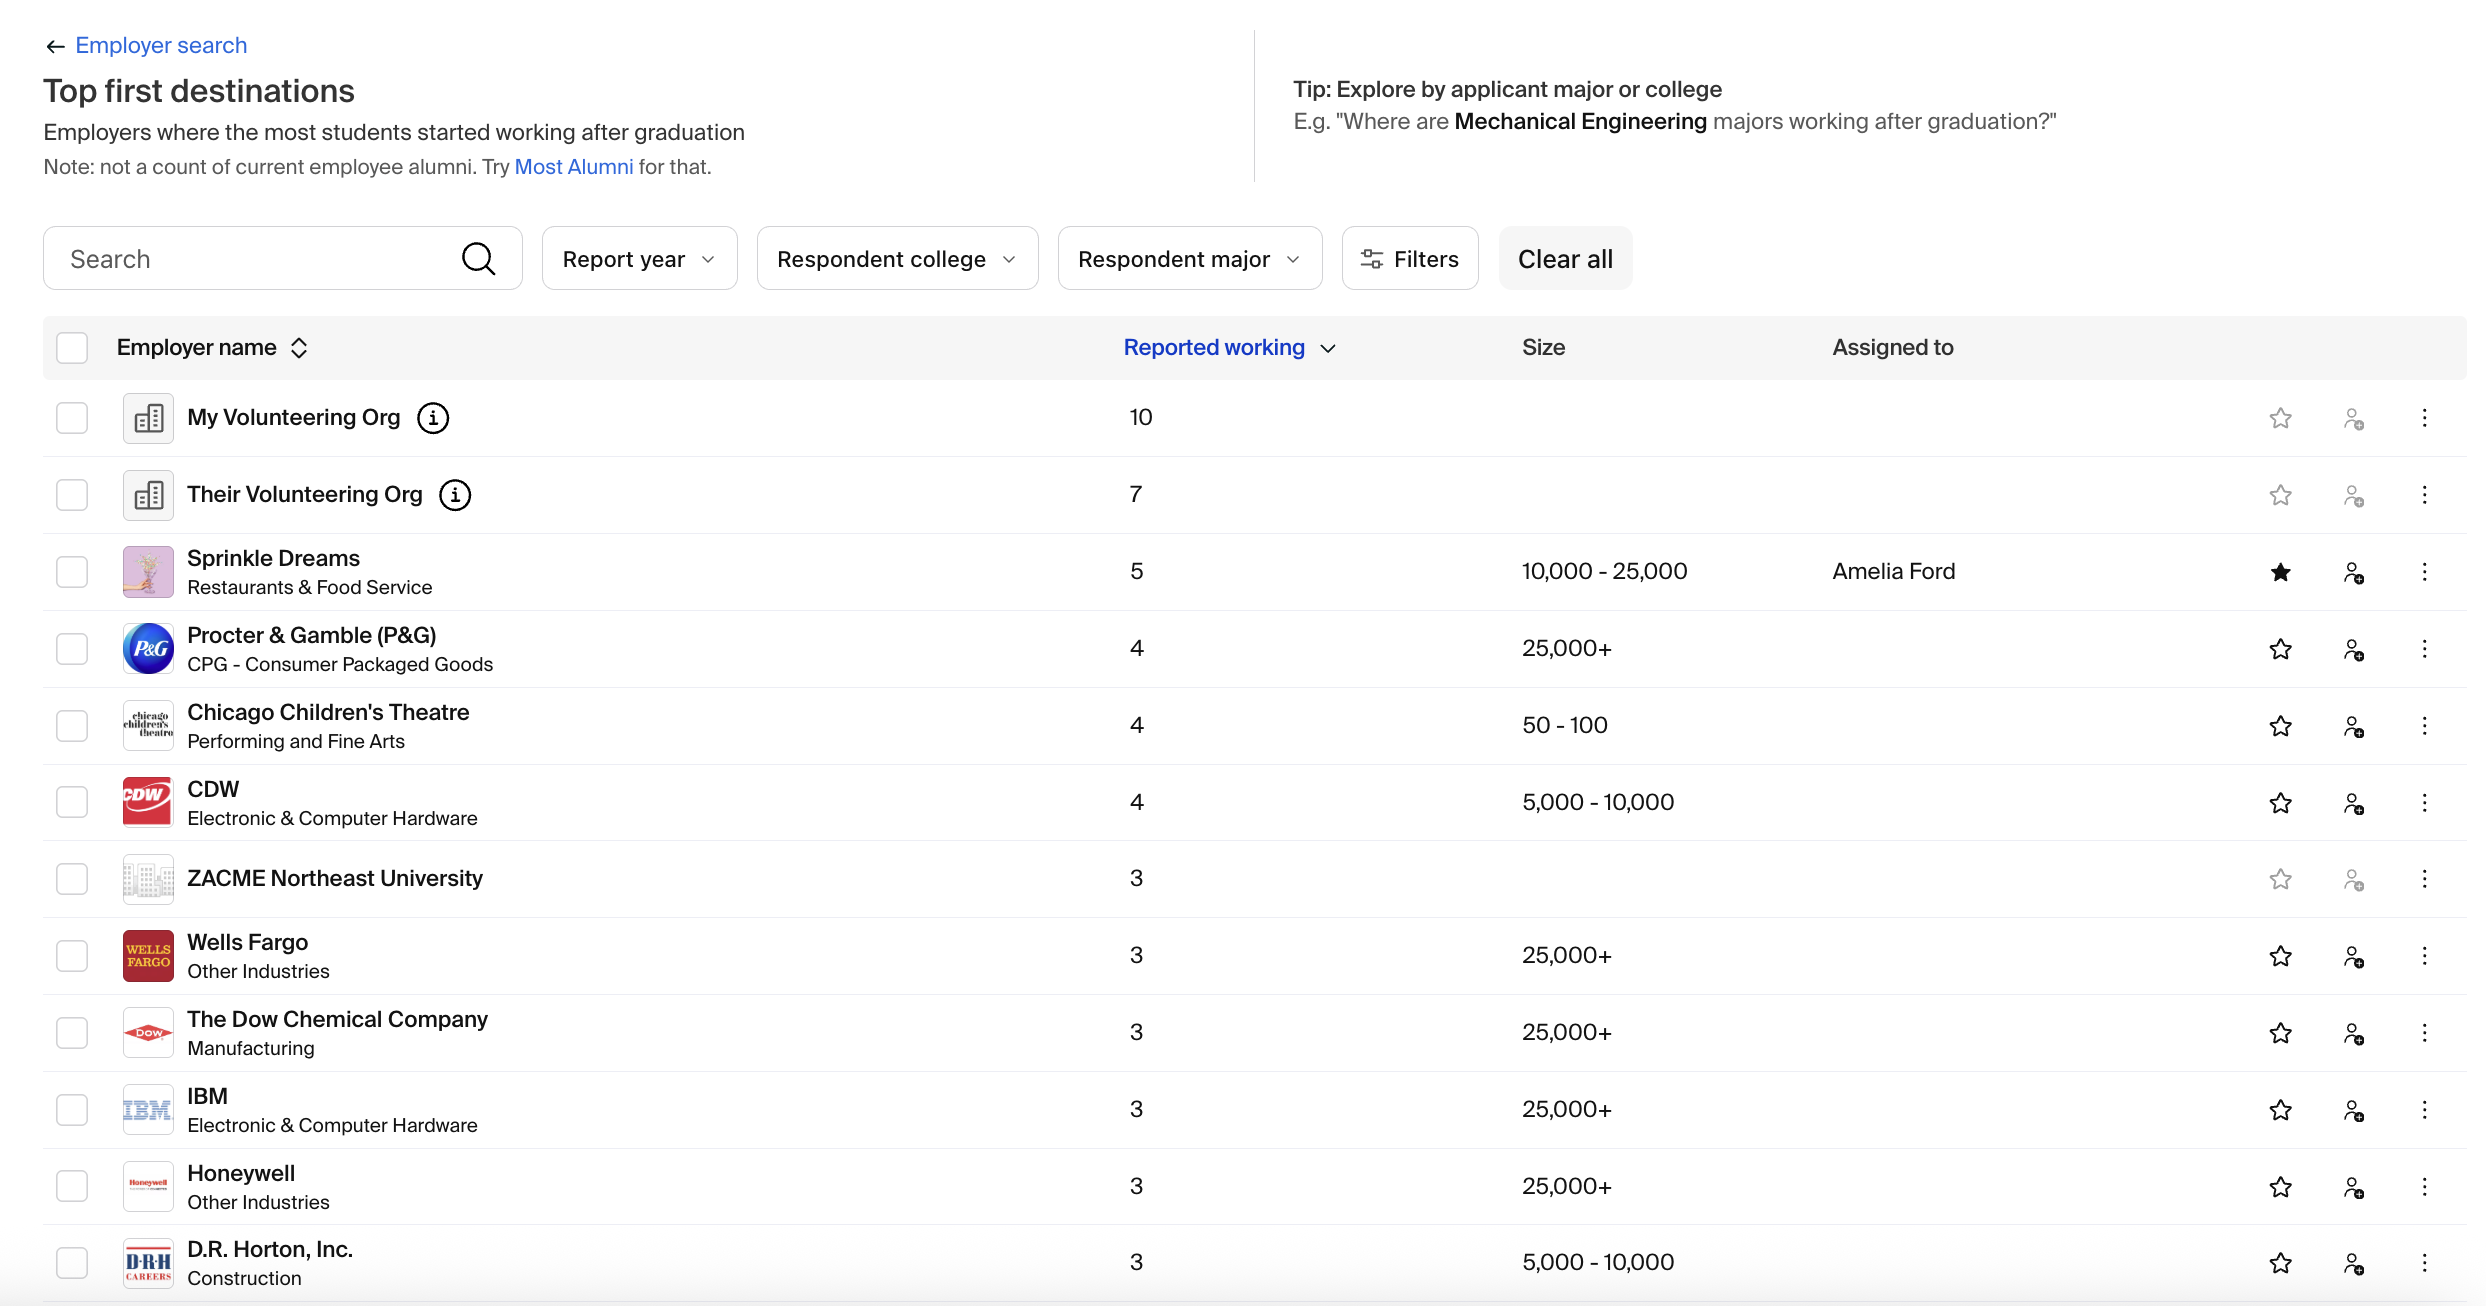Image resolution: width=2486 pixels, height=1306 pixels.
Task: Focus the employer Search field
Action: [x=282, y=259]
